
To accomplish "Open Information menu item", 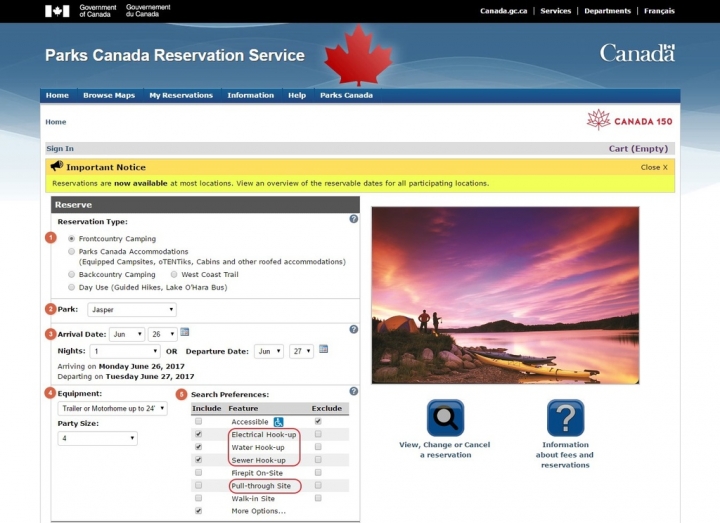I will click(x=250, y=96).
